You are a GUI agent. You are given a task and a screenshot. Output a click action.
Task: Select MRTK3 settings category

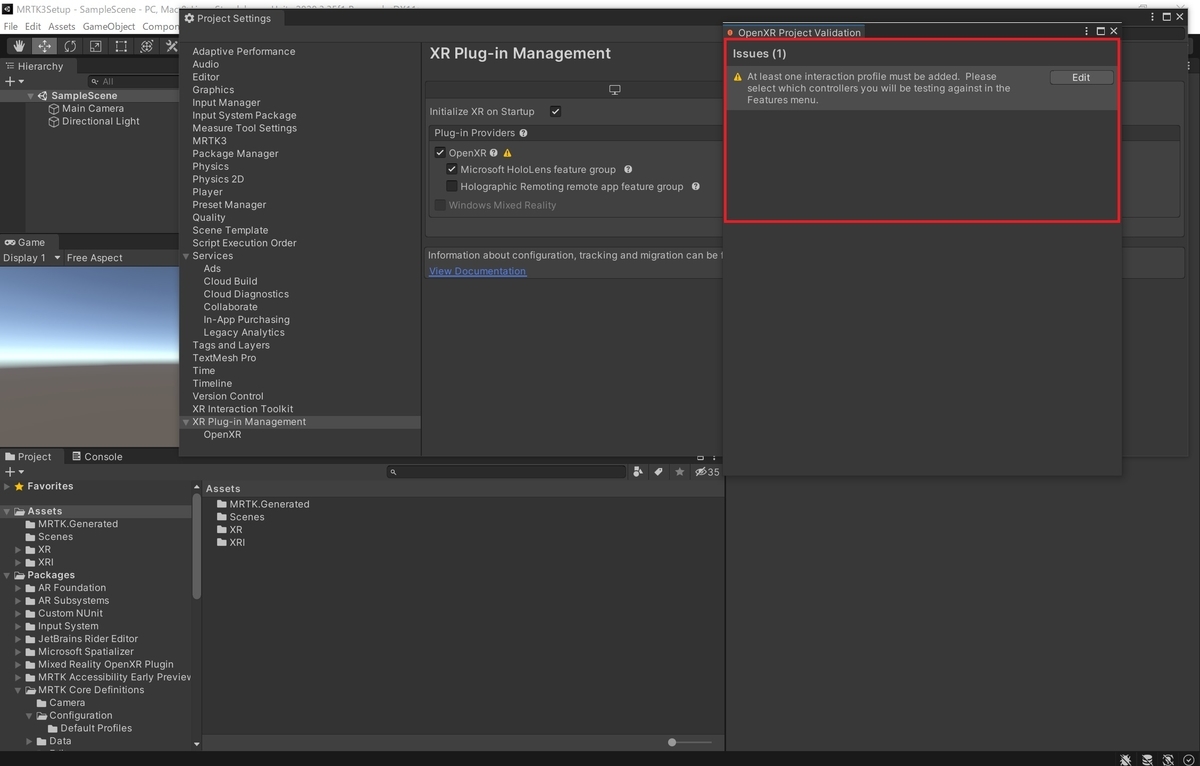[x=210, y=141]
